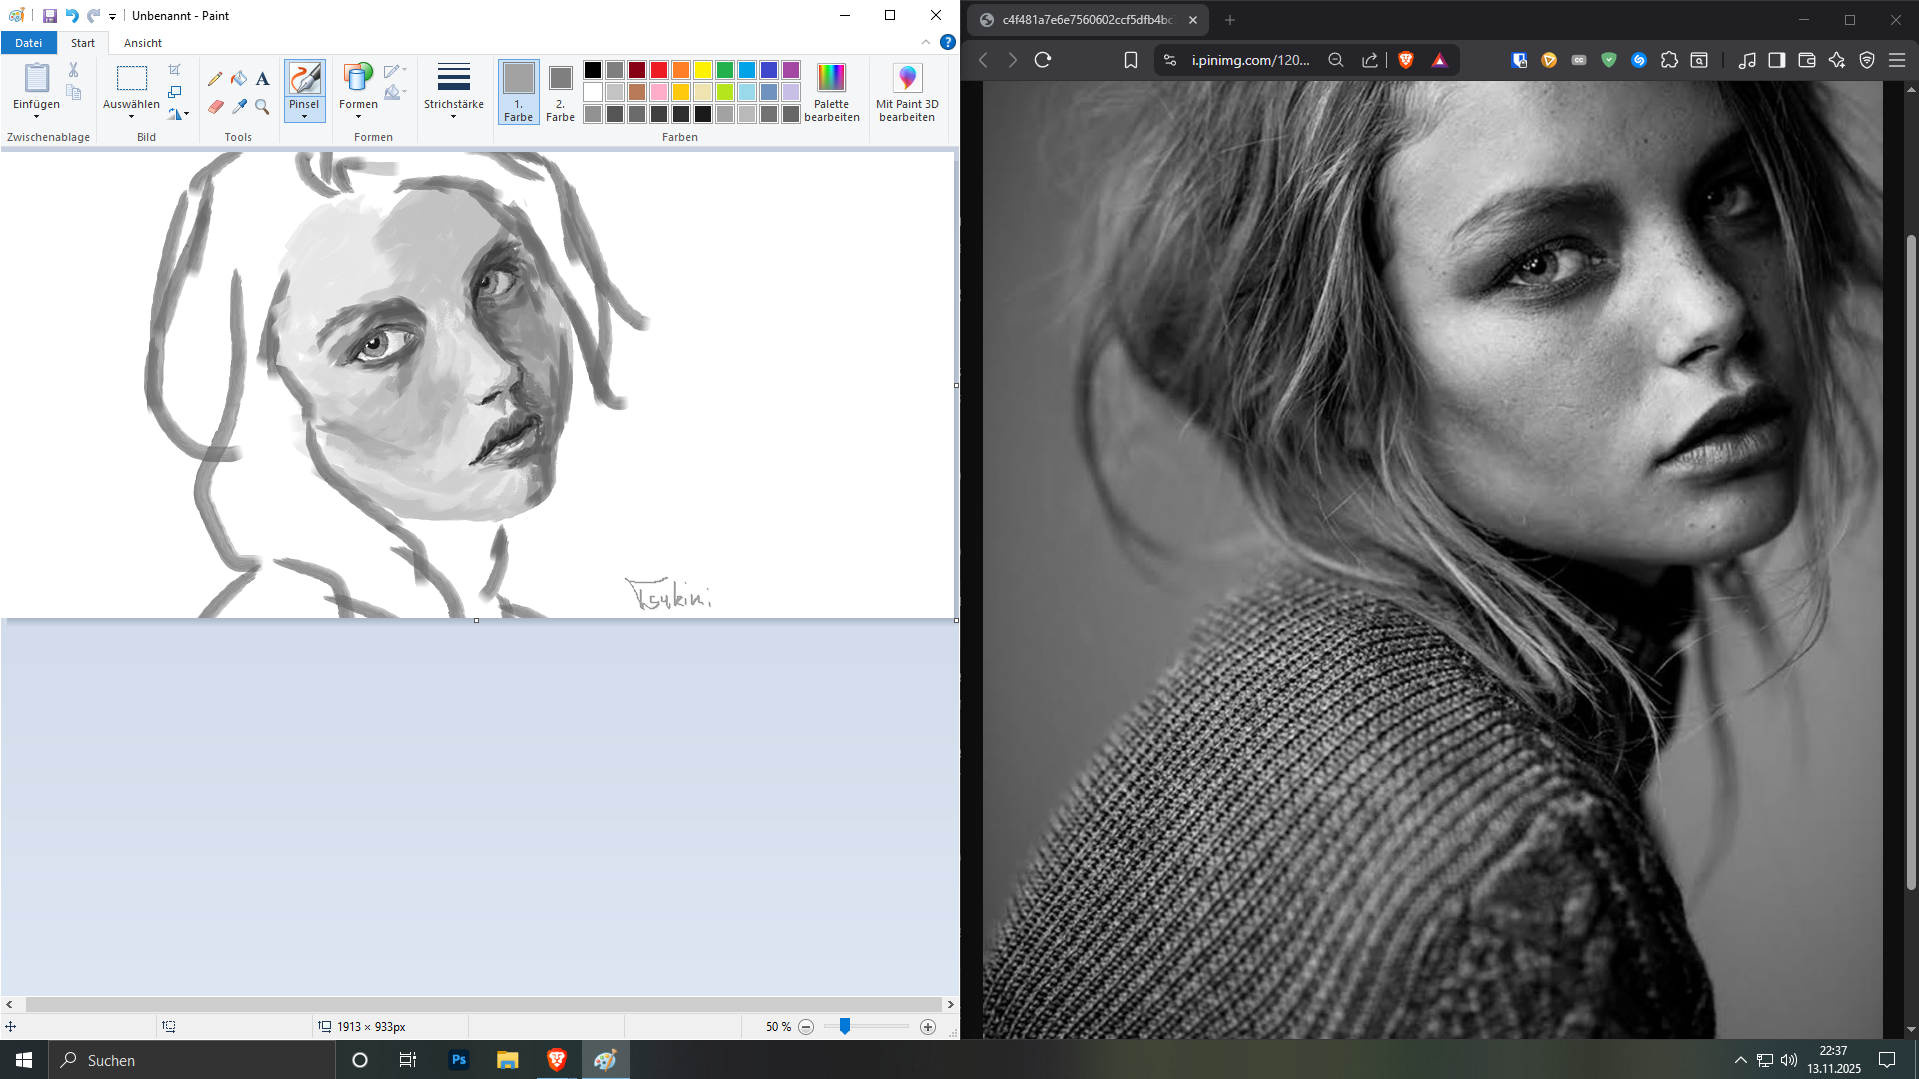Viewport: 1919px width, 1079px height.
Task: Click Mit Paint 3D bearbeiten
Action: tap(906, 92)
